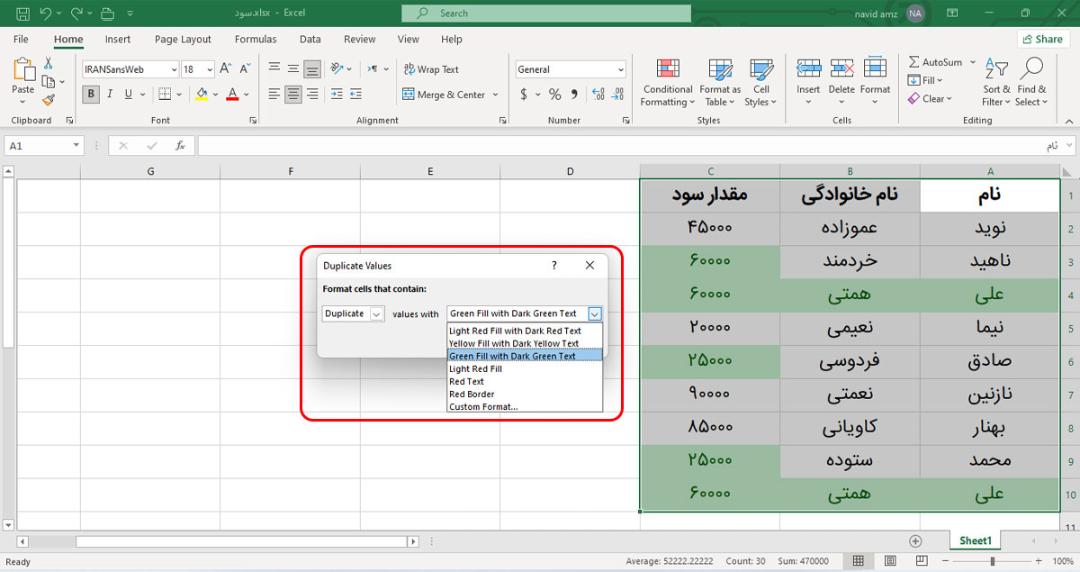The width and height of the screenshot is (1080, 572).
Task: Apply the red font color A
Action: click(x=232, y=94)
